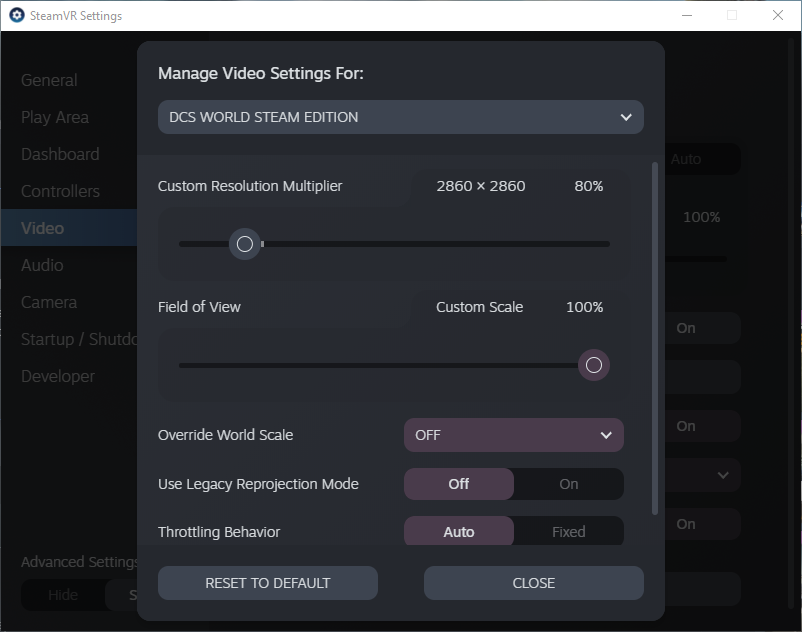Click the background Auto toggle at top right
The image size is (802, 632).
tap(685, 159)
